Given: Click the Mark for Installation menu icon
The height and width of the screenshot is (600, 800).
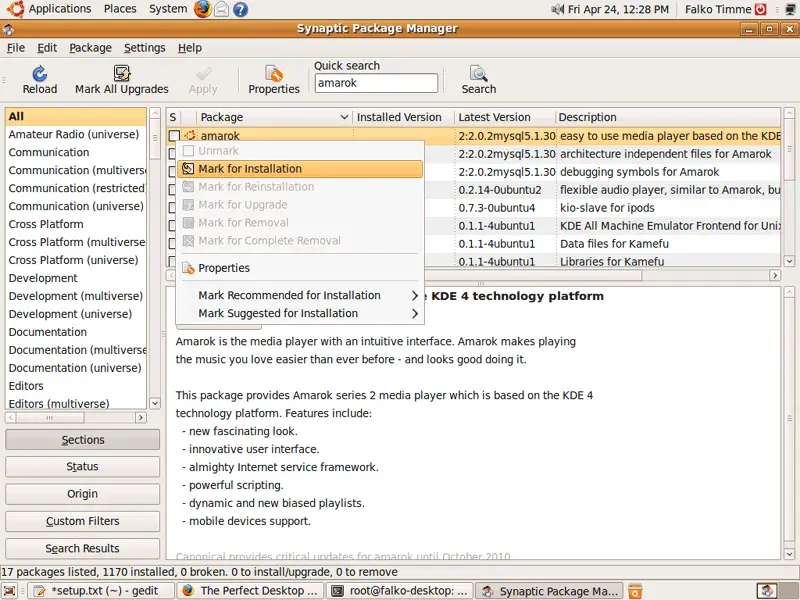Looking at the screenshot, I should coord(188,169).
